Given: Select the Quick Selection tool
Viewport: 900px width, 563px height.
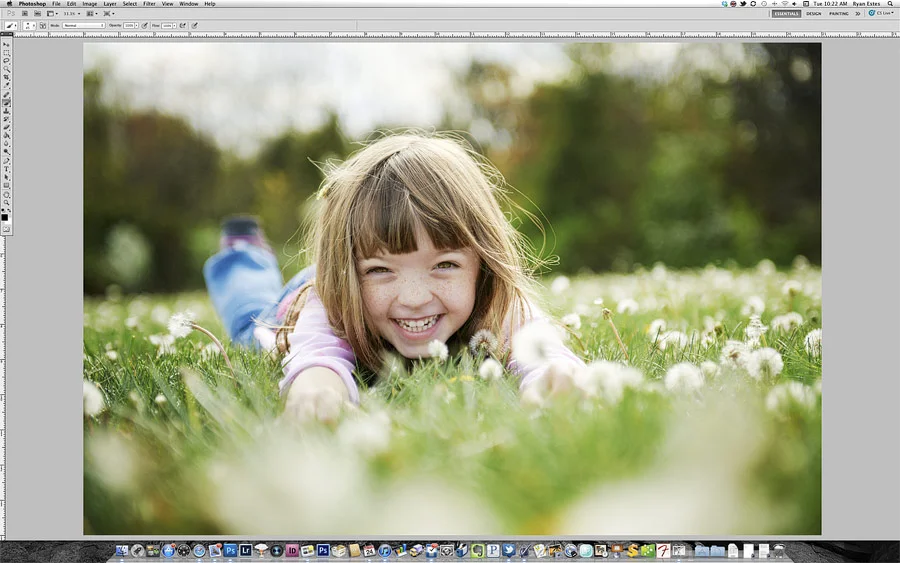Looking at the screenshot, I should point(6,68).
